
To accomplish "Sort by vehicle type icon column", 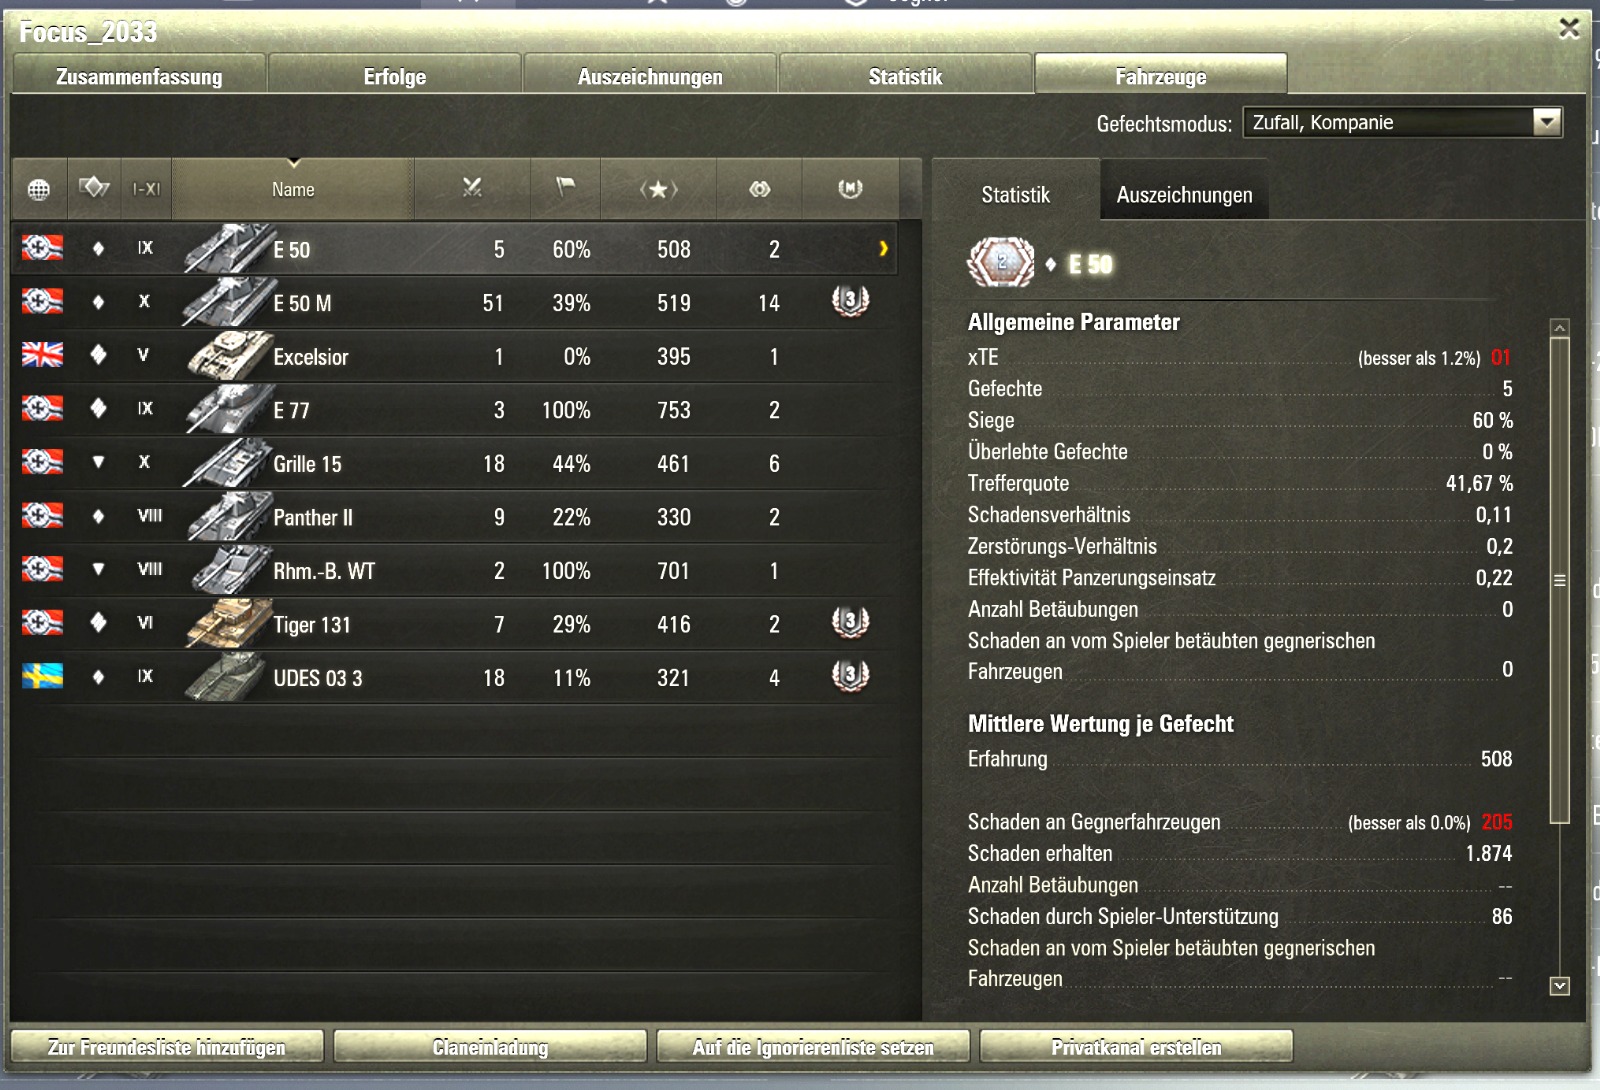I will click(x=94, y=189).
